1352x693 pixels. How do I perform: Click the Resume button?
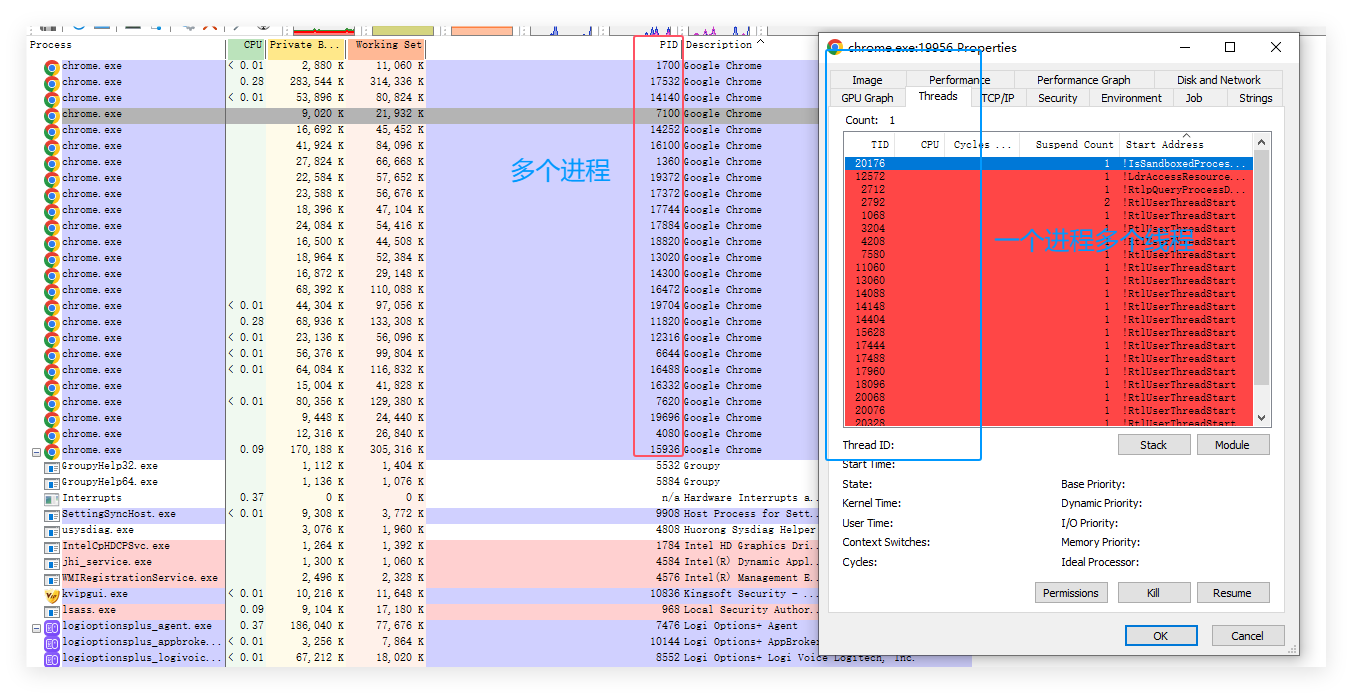1232,593
